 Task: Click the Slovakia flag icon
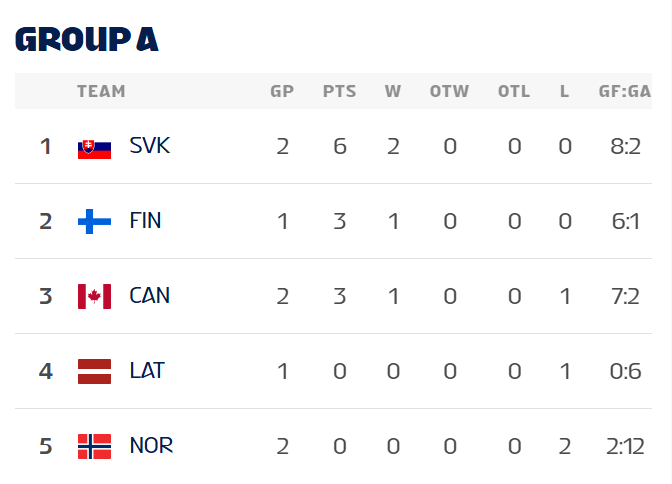pos(94,147)
